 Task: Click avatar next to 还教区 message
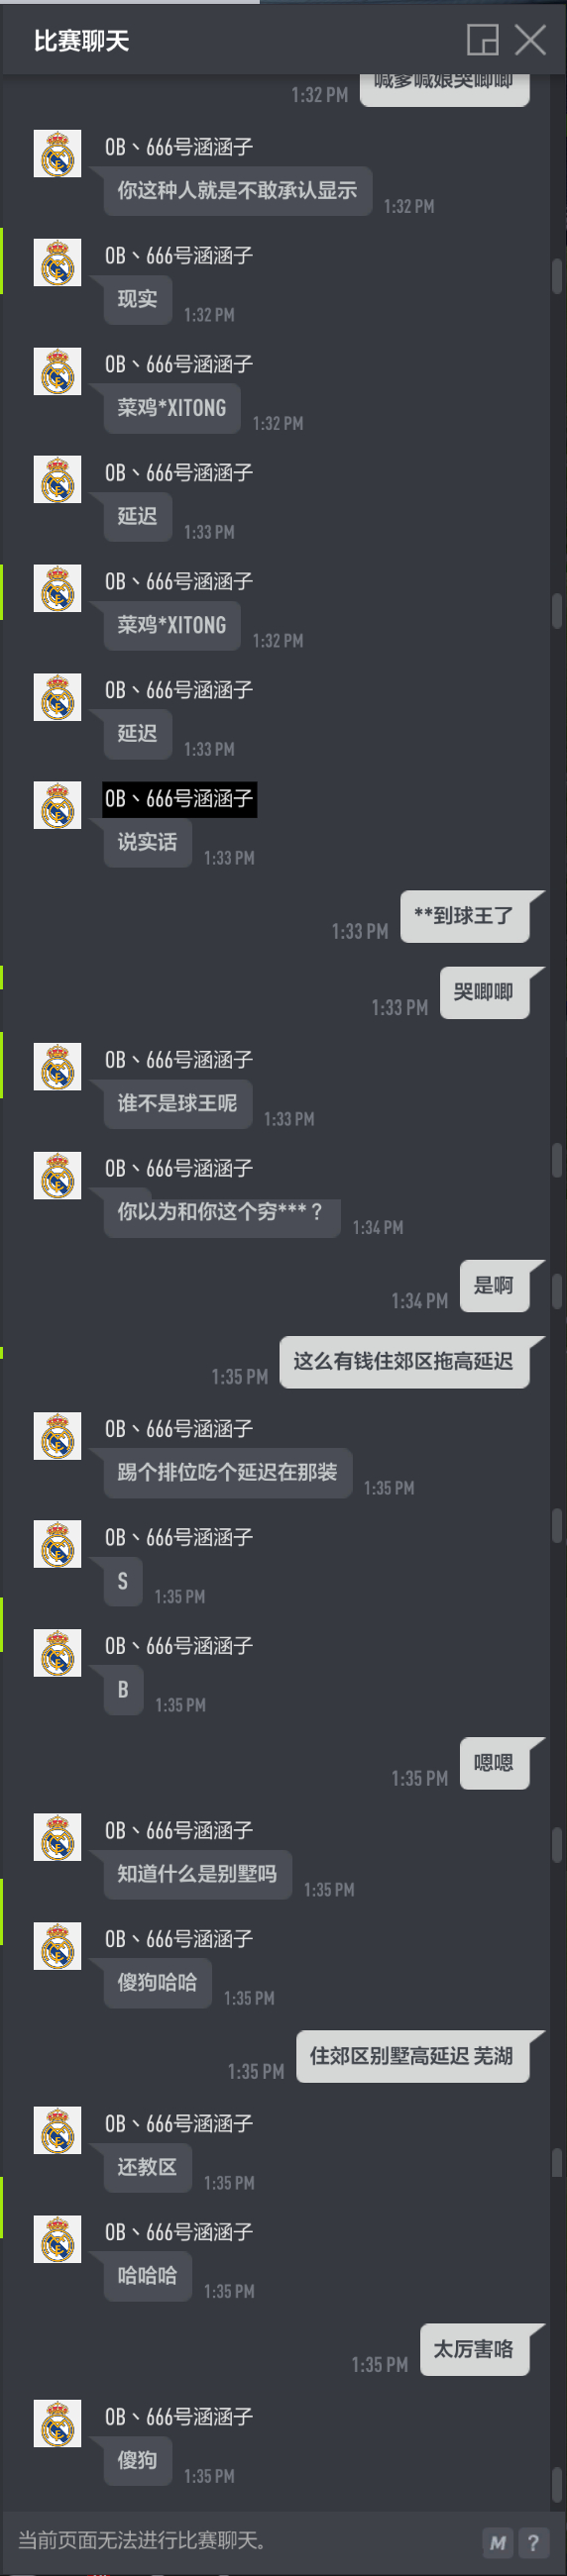click(x=57, y=2129)
